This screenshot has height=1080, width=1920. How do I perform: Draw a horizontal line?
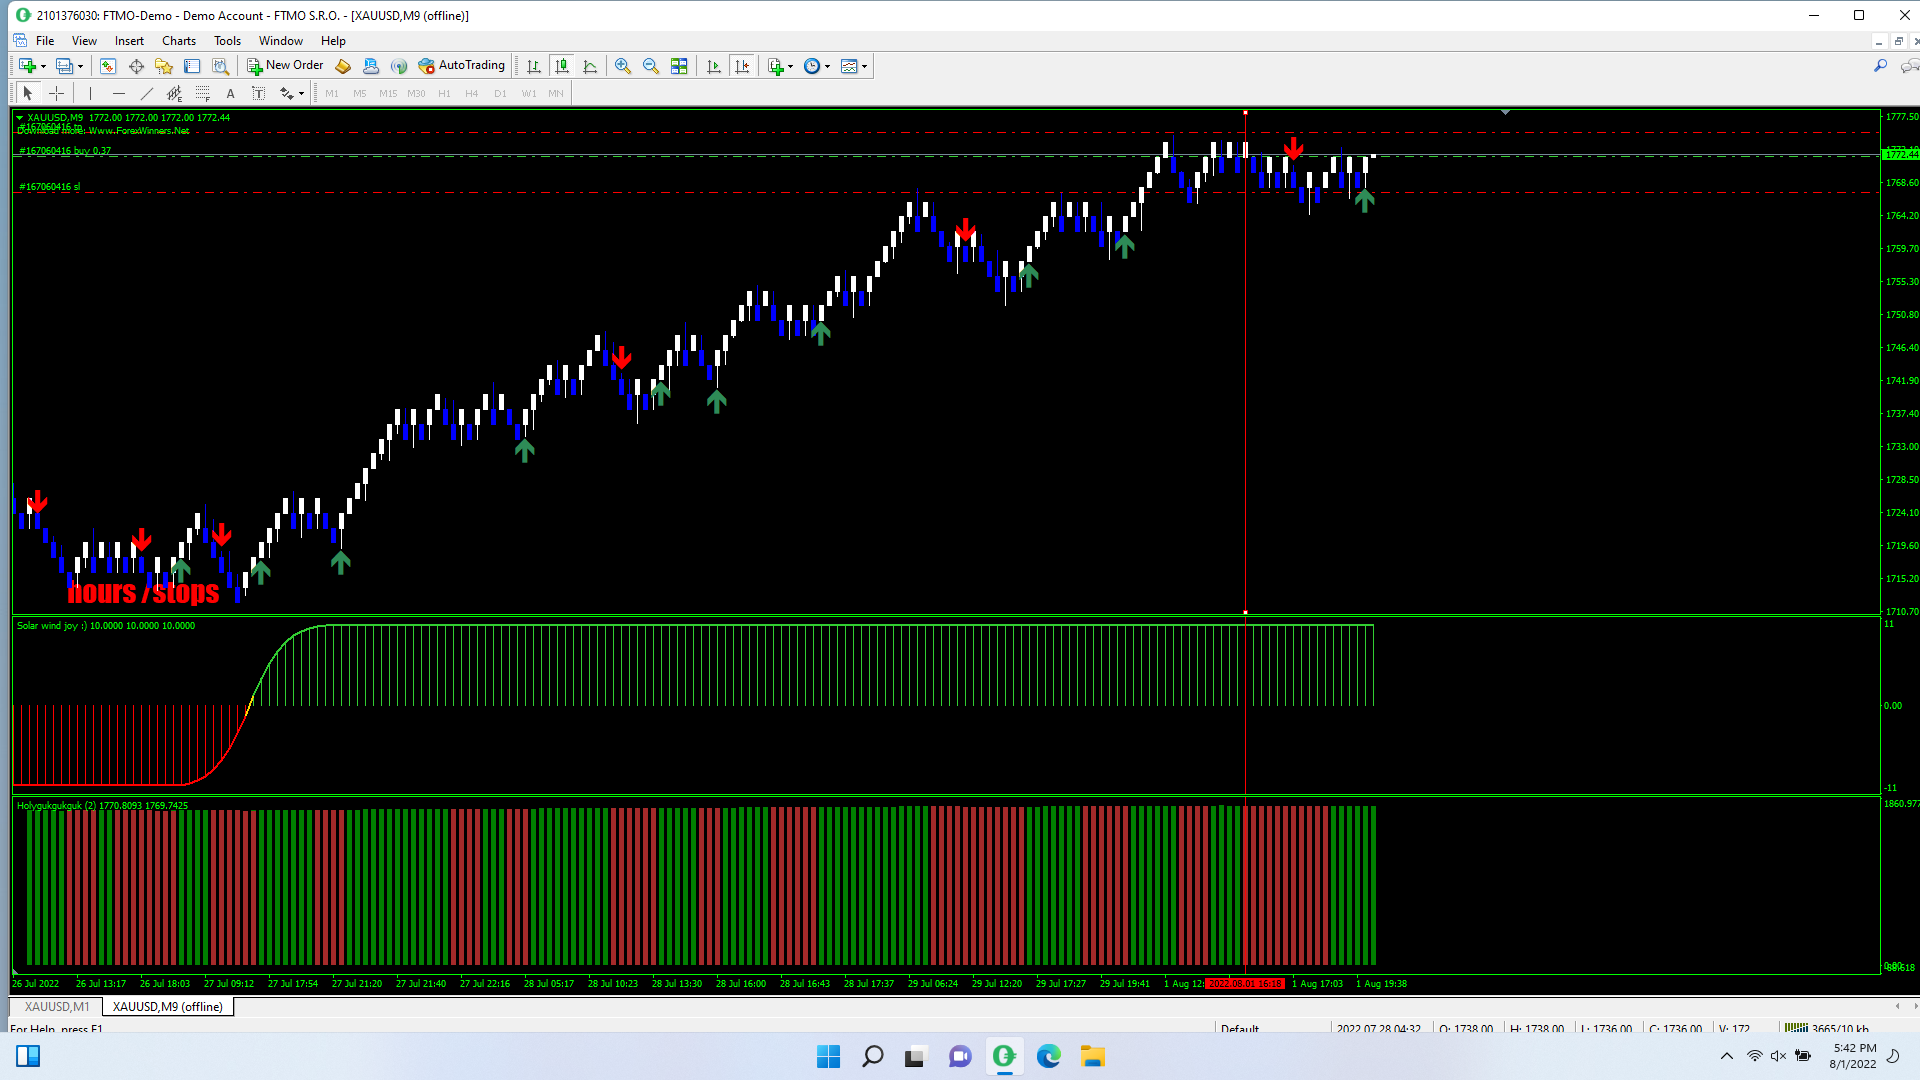pyautogui.click(x=119, y=93)
